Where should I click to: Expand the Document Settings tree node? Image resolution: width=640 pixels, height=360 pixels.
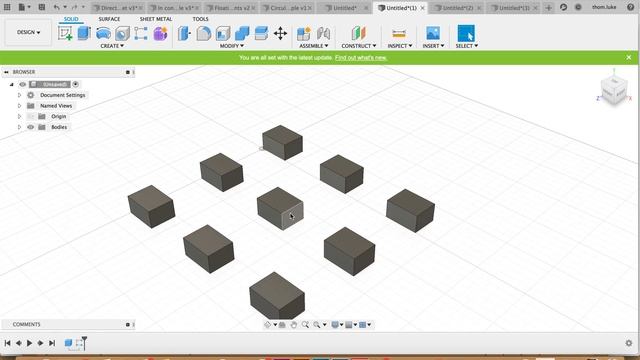19,95
